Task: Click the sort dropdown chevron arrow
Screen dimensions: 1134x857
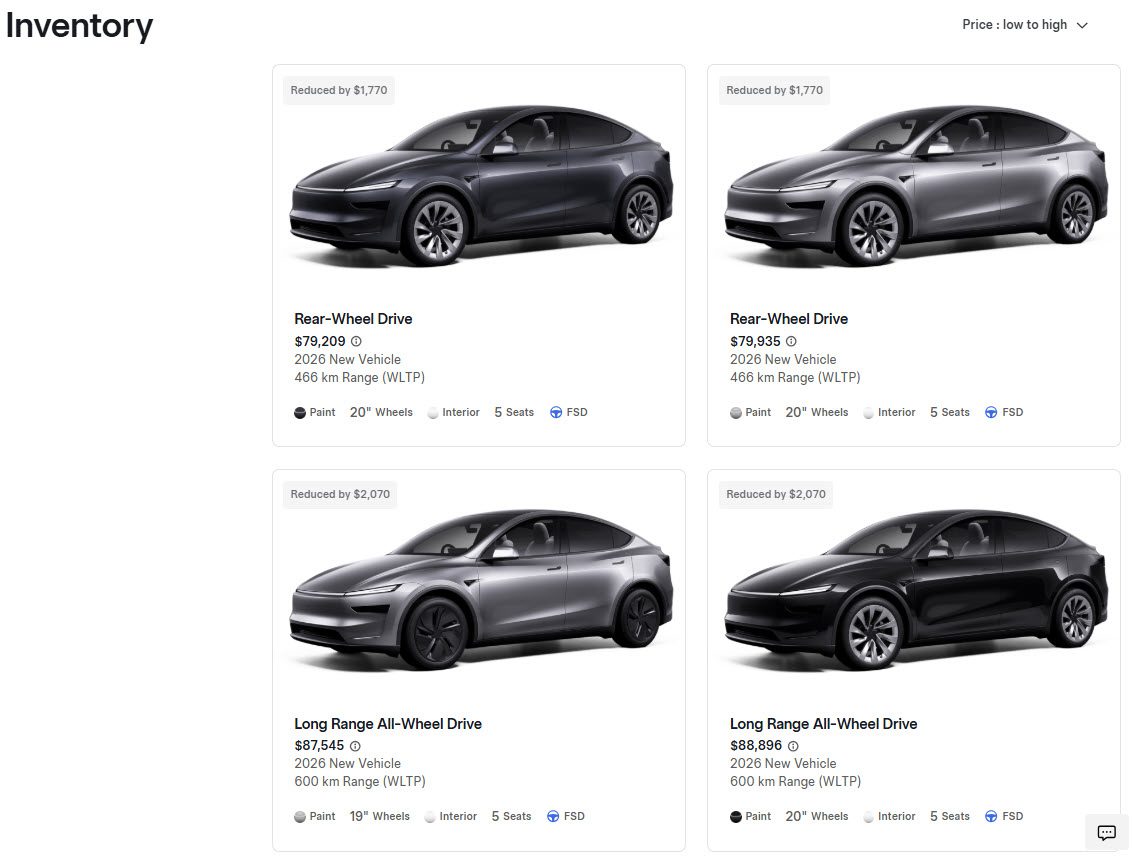Action: coord(1082,25)
